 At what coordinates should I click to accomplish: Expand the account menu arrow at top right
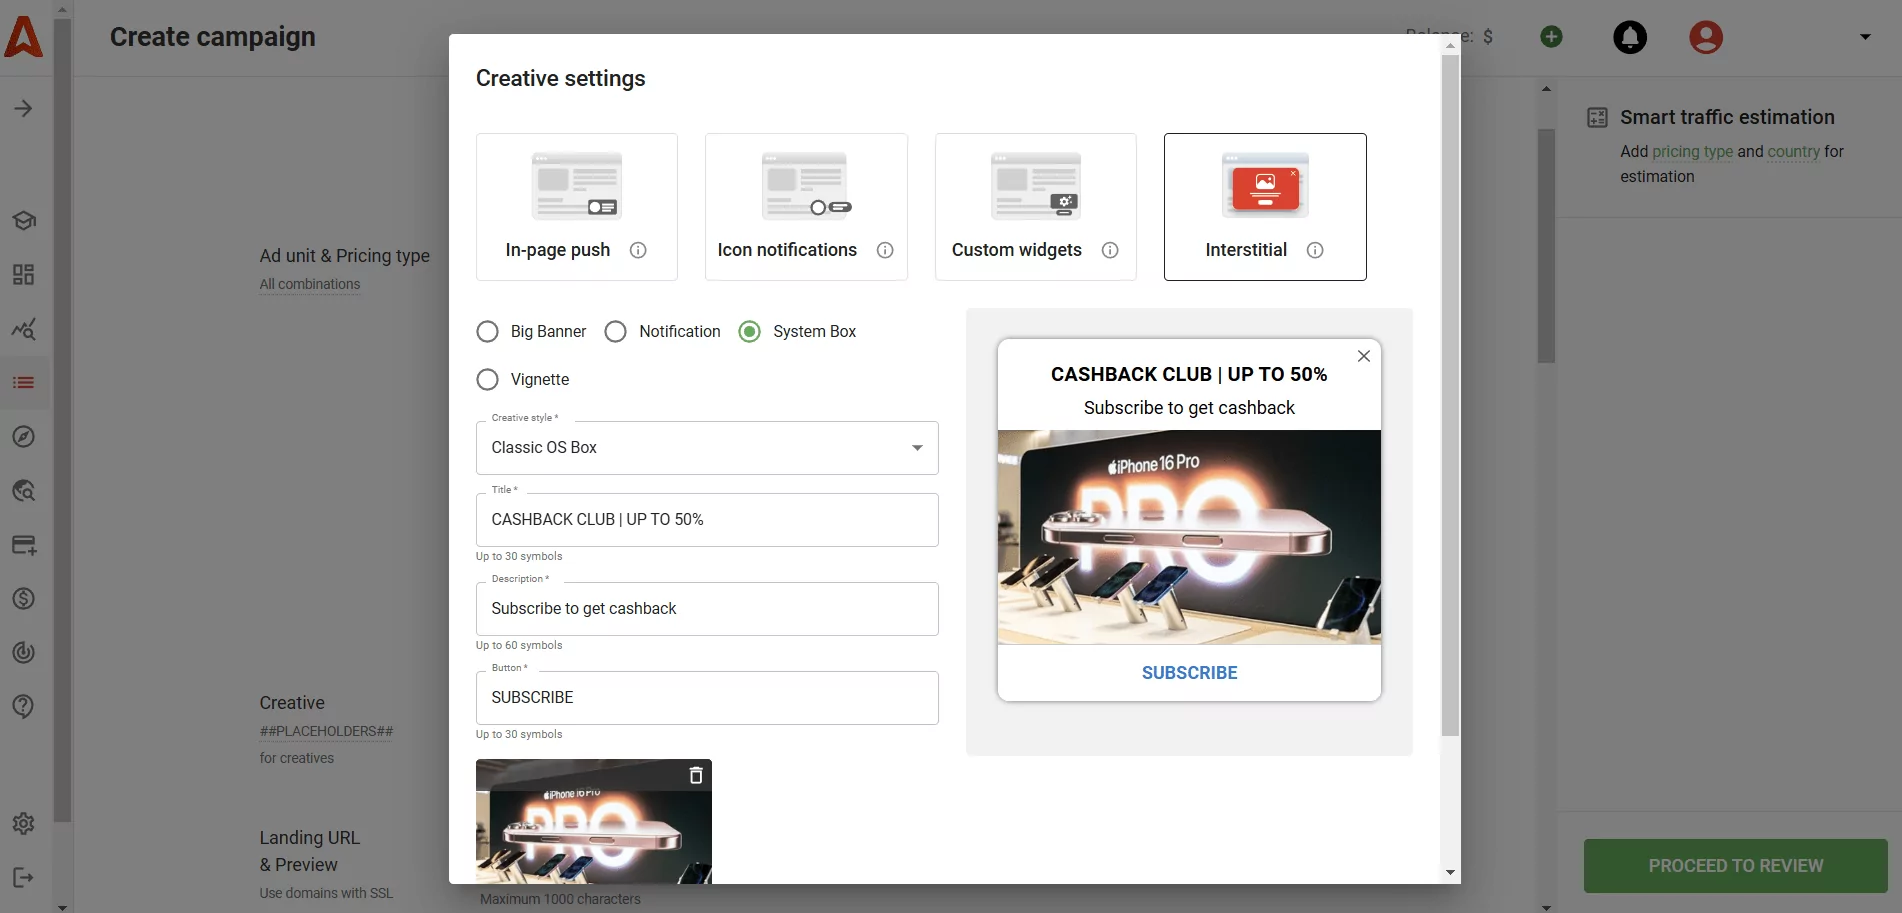pos(1864,36)
